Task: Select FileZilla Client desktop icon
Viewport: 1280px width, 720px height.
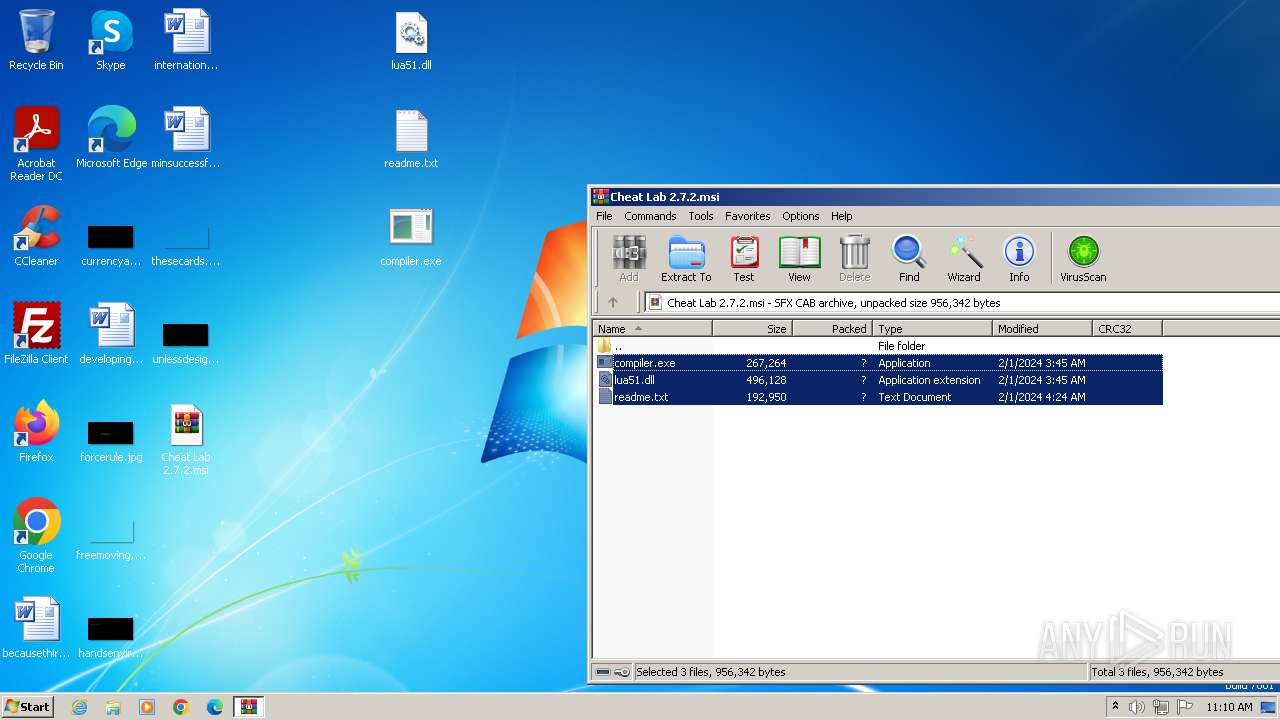Action: click(36, 334)
